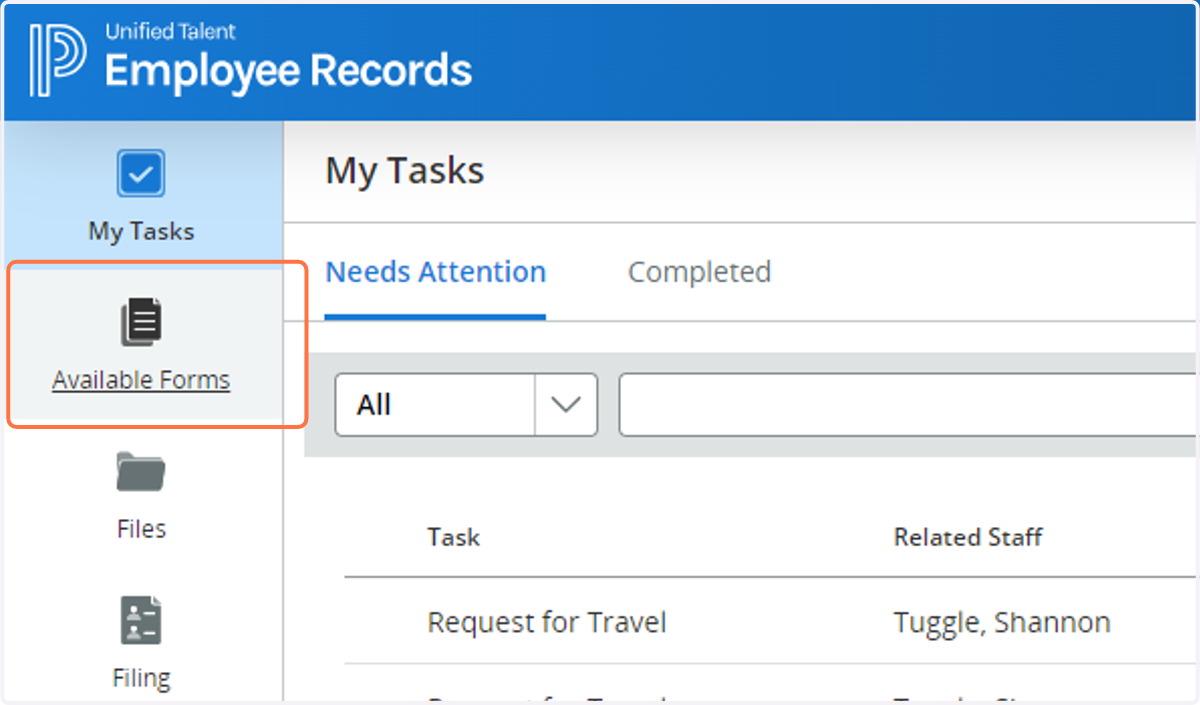Image resolution: width=1200 pixels, height=705 pixels.
Task: Open the Files folder icon
Action: [141, 471]
